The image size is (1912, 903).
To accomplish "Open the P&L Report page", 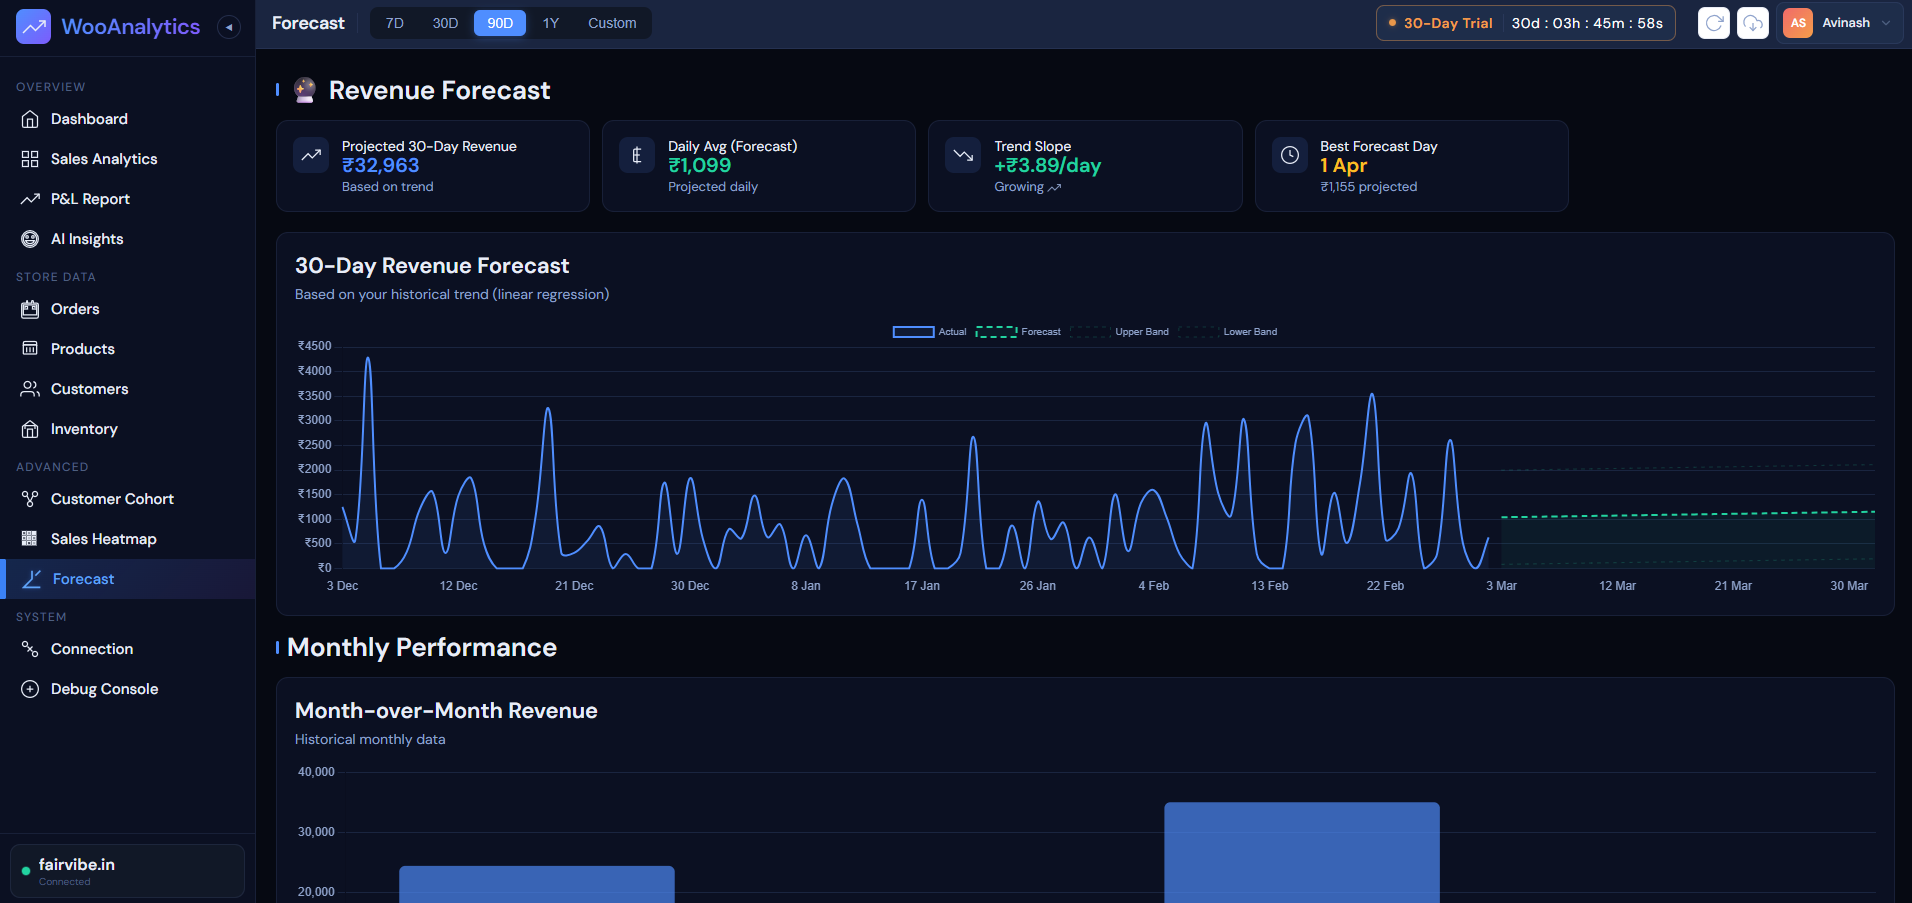I will pos(90,199).
